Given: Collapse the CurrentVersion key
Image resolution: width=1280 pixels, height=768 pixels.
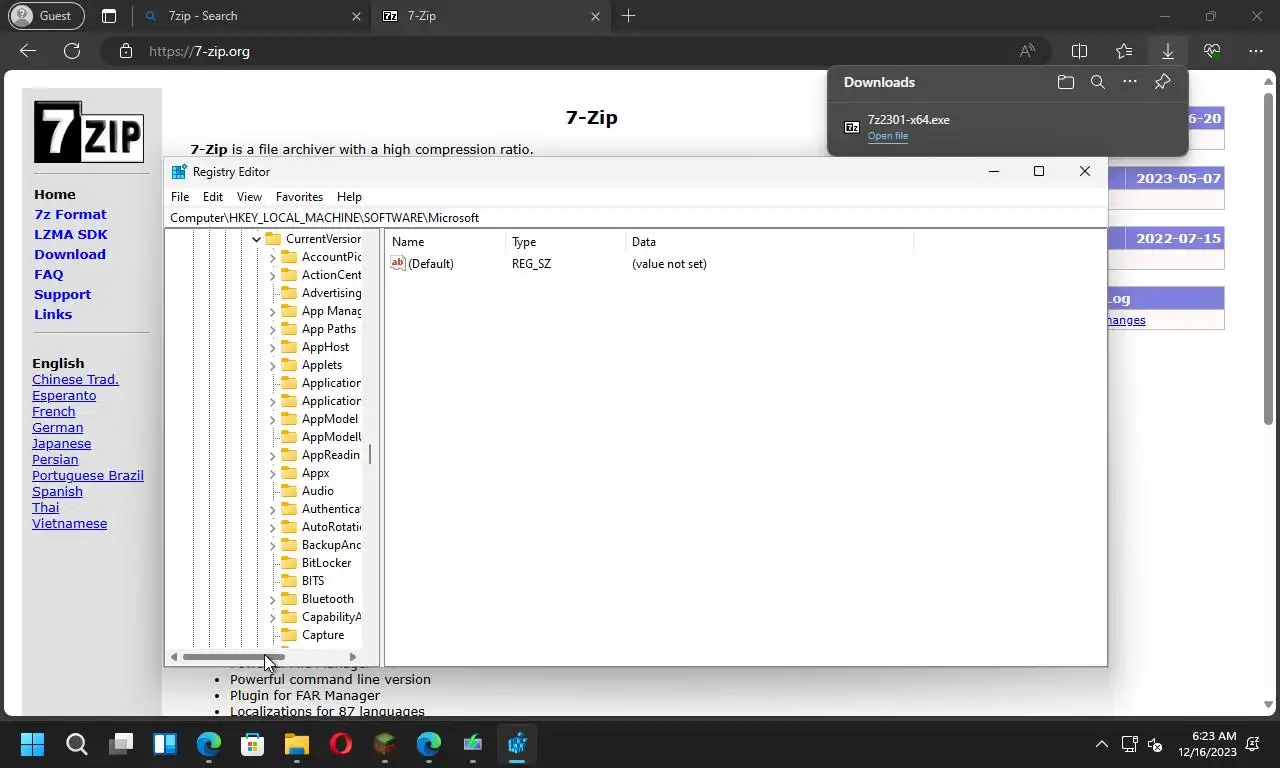Looking at the screenshot, I should coord(257,239).
